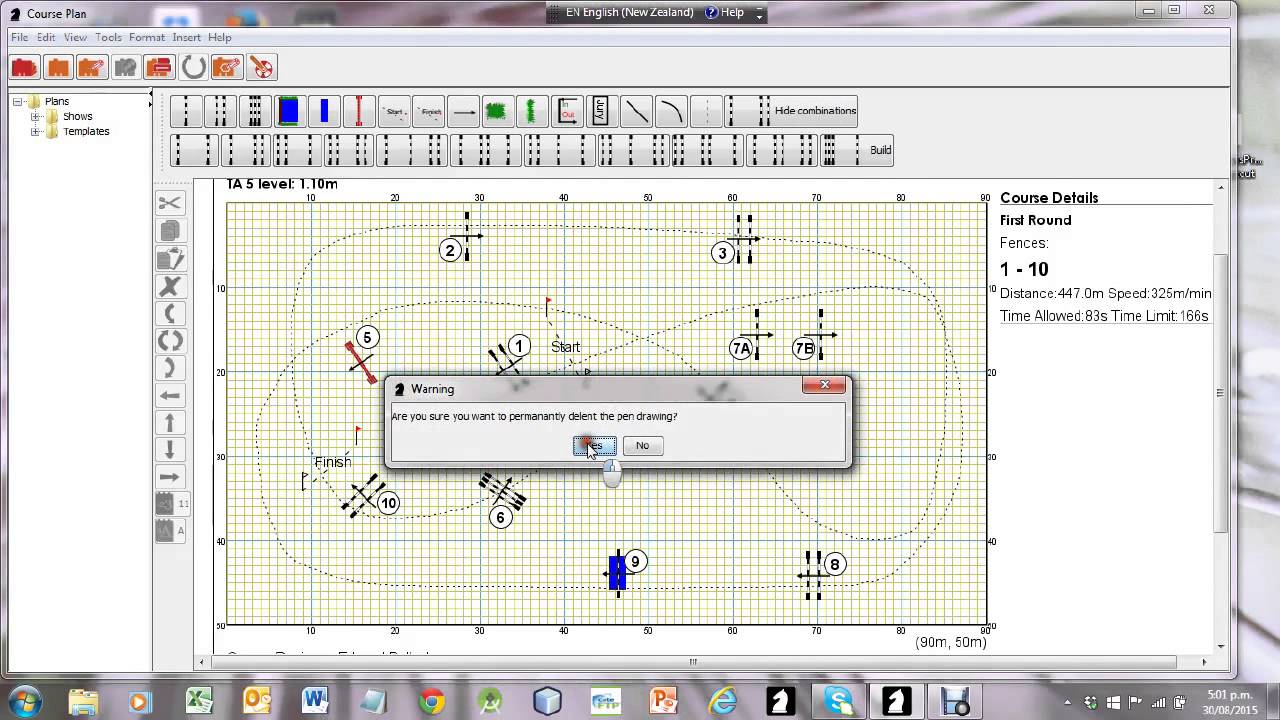Select the Shows tree item

click(x=78, y=117)
